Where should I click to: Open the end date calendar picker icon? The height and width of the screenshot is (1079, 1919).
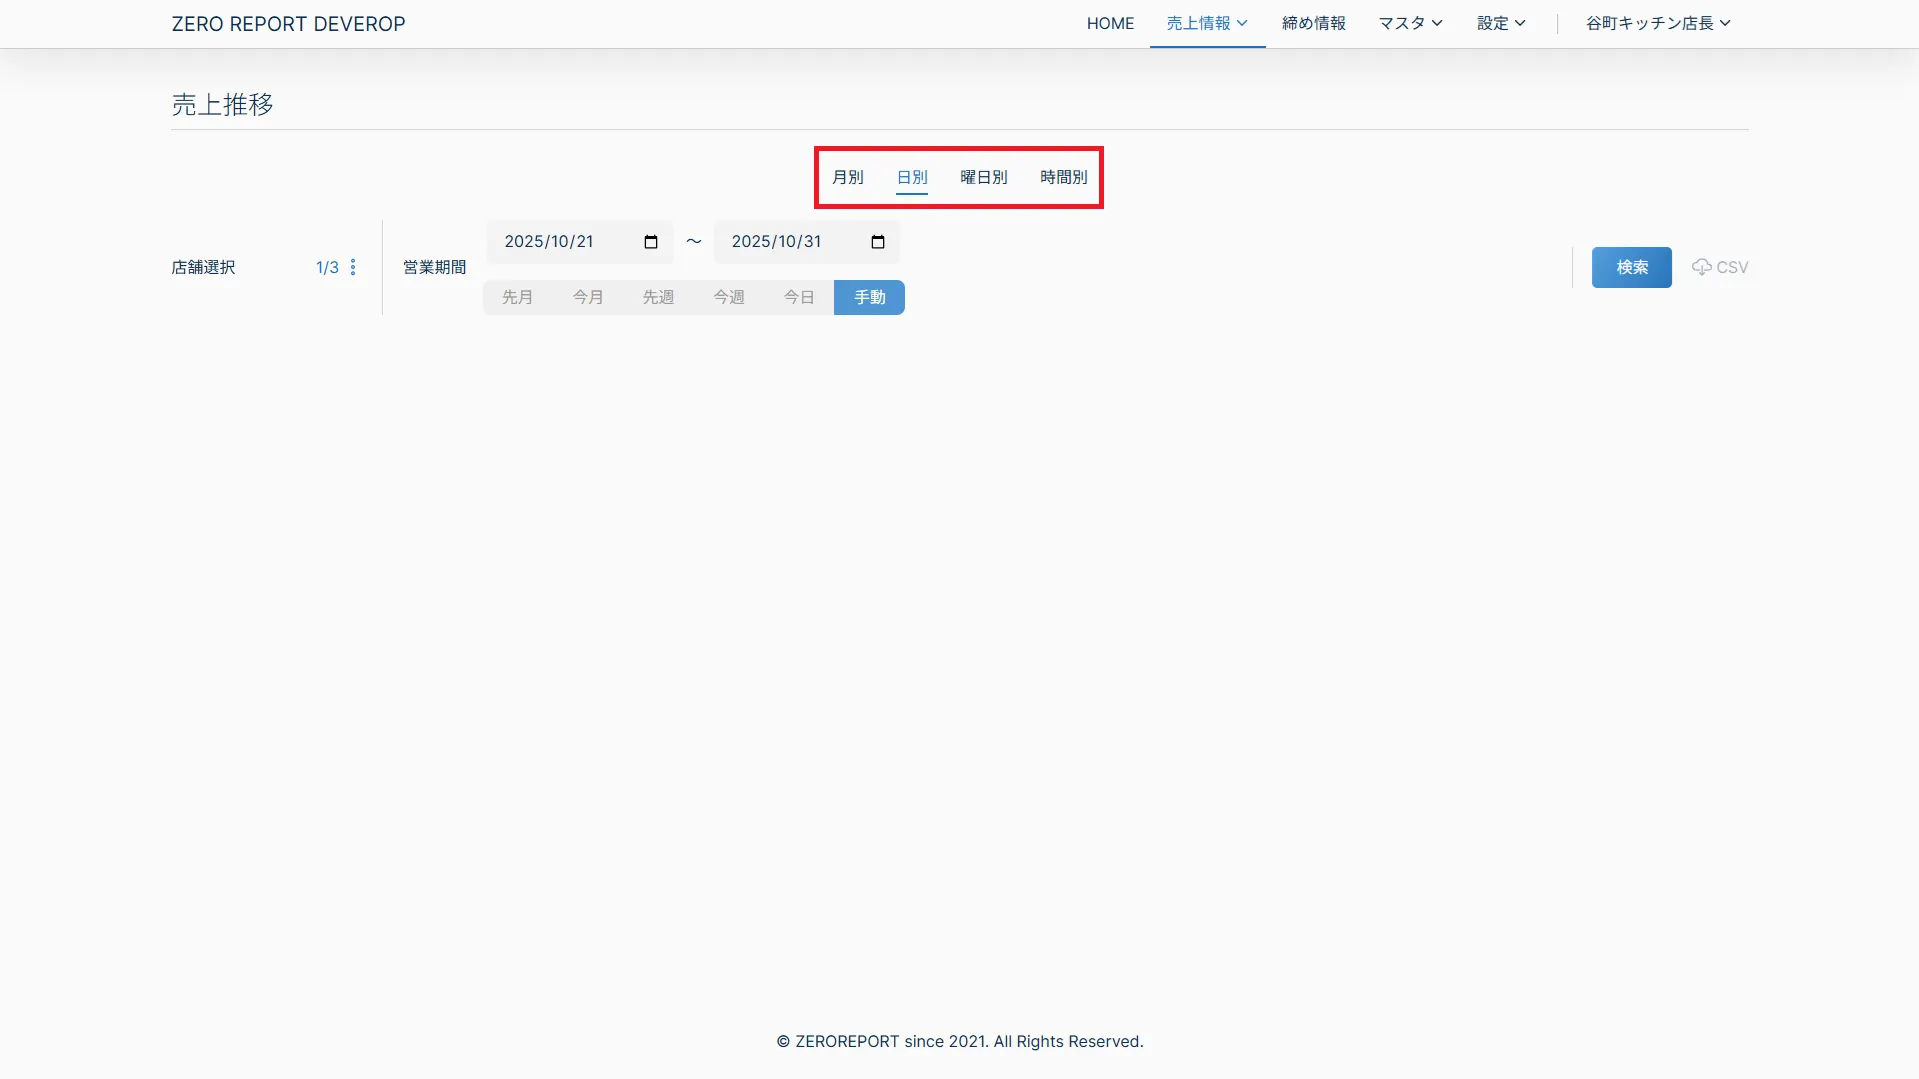point(878,242)
